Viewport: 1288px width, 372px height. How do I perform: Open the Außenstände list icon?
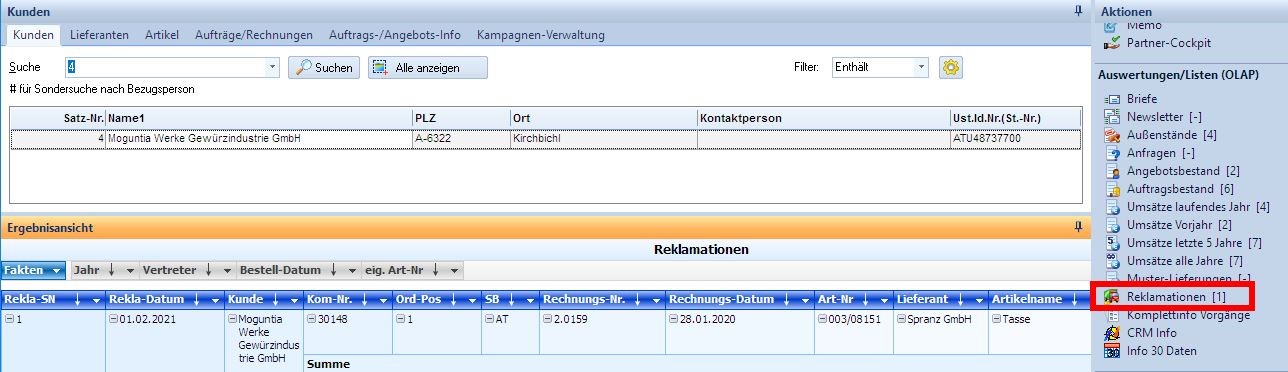point(1110,135)
